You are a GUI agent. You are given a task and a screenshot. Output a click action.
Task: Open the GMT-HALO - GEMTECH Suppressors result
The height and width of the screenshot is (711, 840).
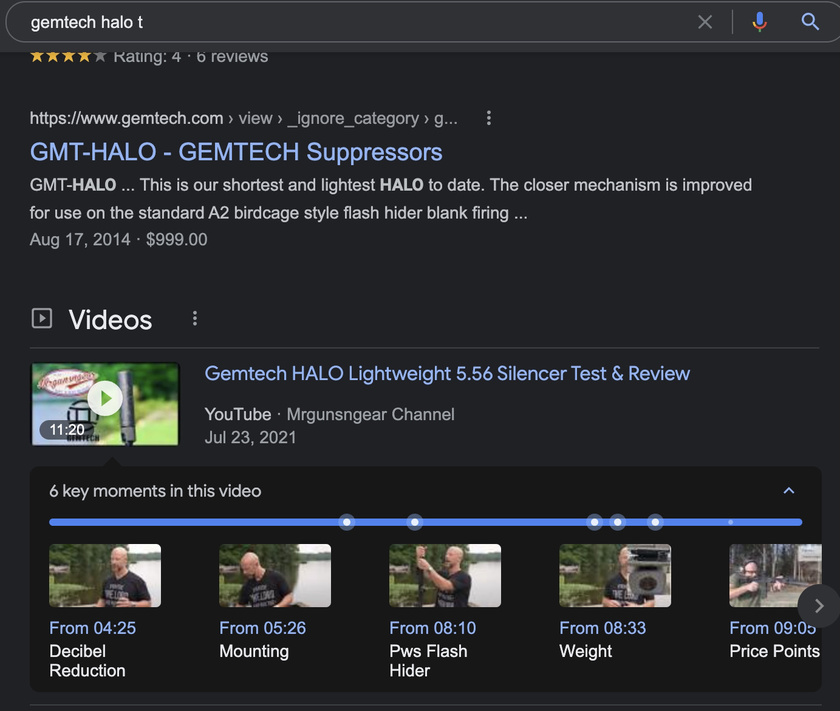click(x=236, y=152)
